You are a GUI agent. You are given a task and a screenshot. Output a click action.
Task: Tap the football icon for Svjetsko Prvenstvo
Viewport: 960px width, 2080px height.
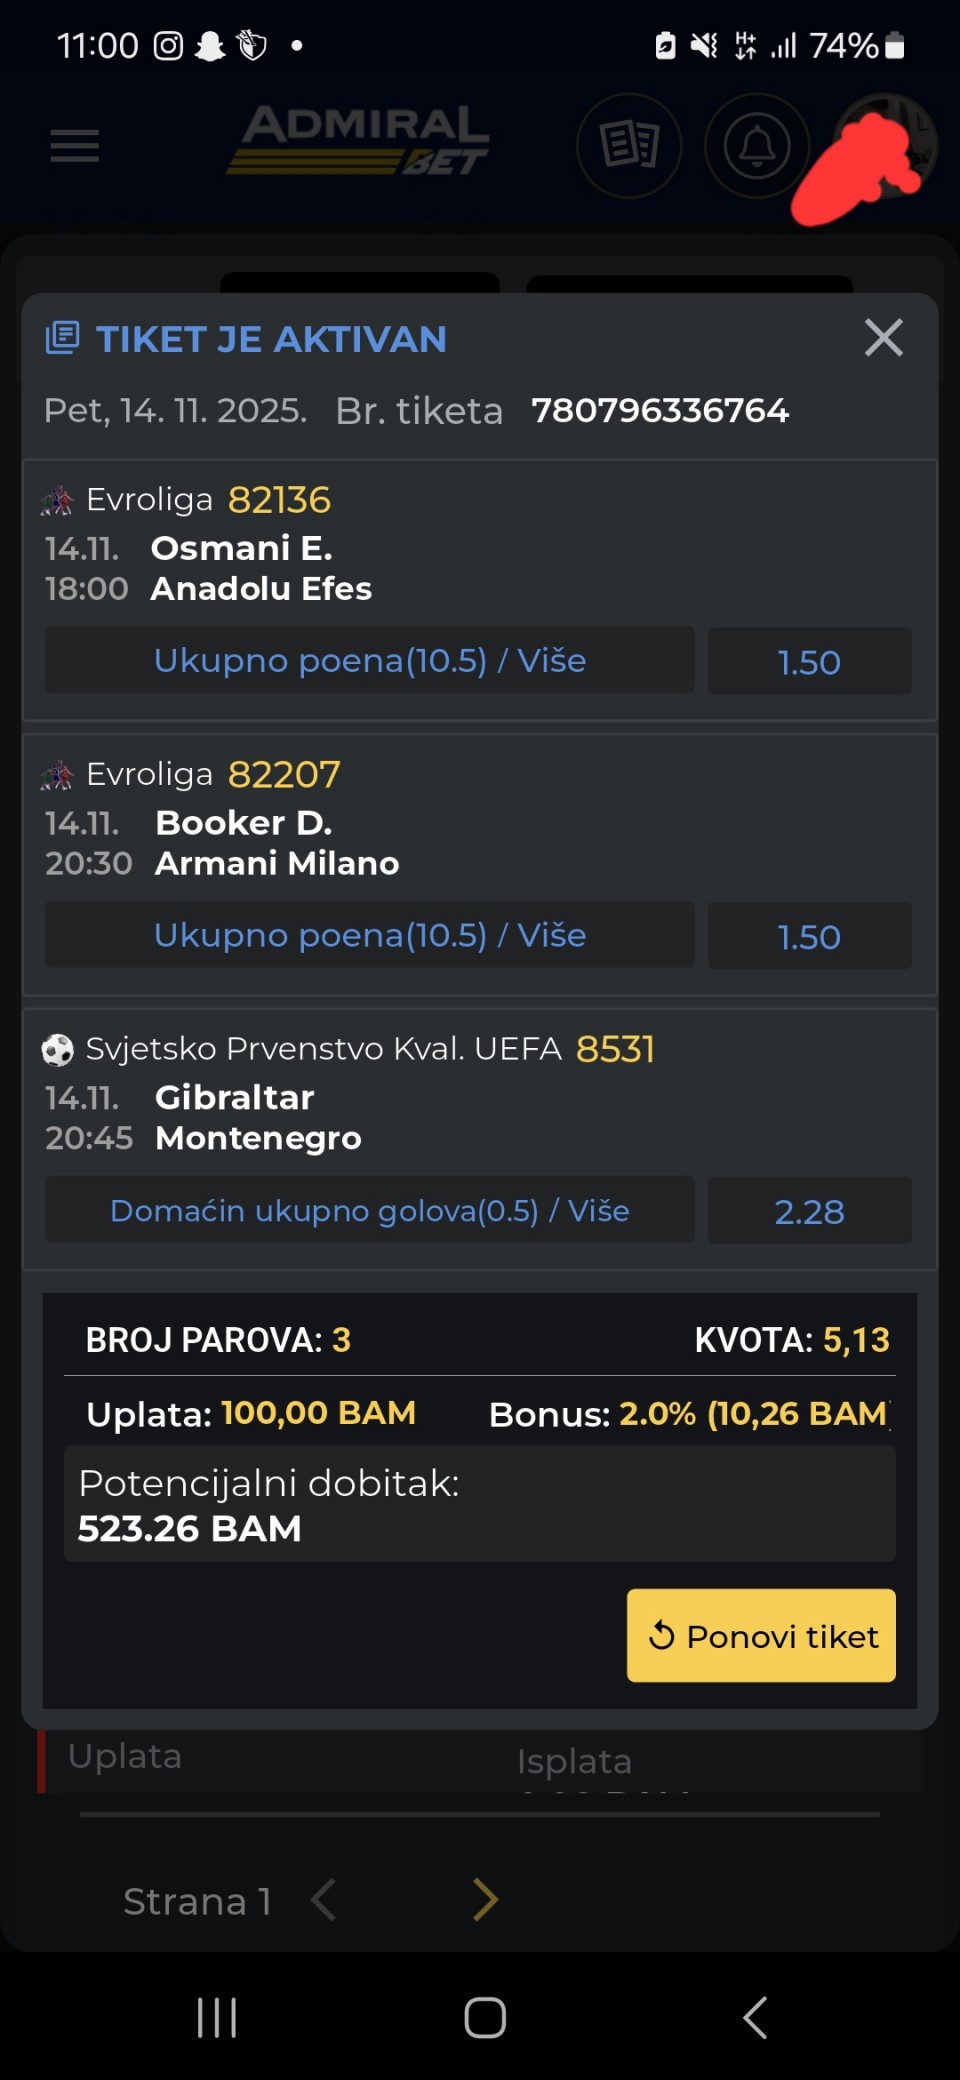coord(57,1050)
